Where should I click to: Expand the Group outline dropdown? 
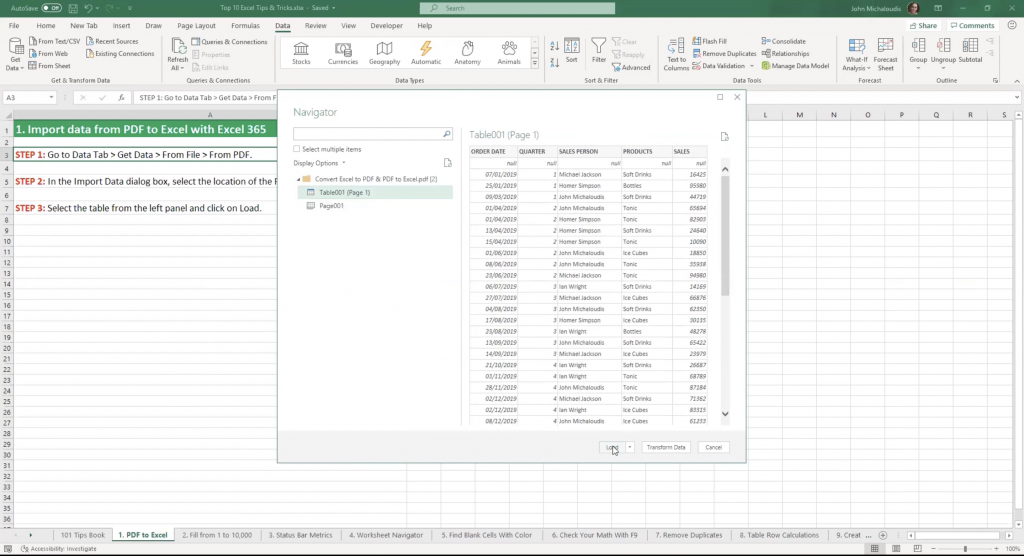[918, 68]
